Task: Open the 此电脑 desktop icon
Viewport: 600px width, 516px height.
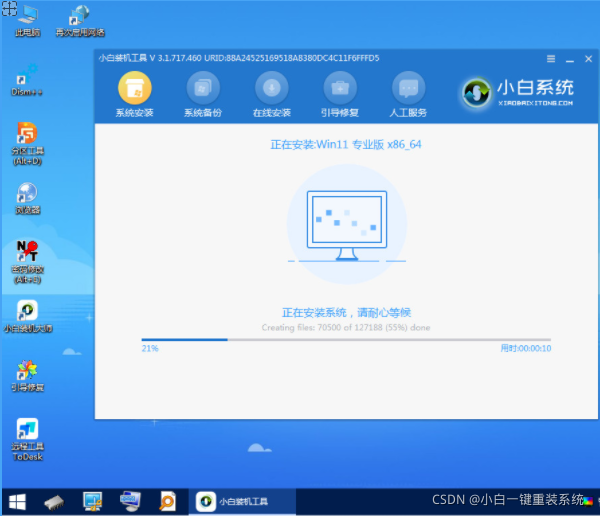Action: [x=27, y=21]
